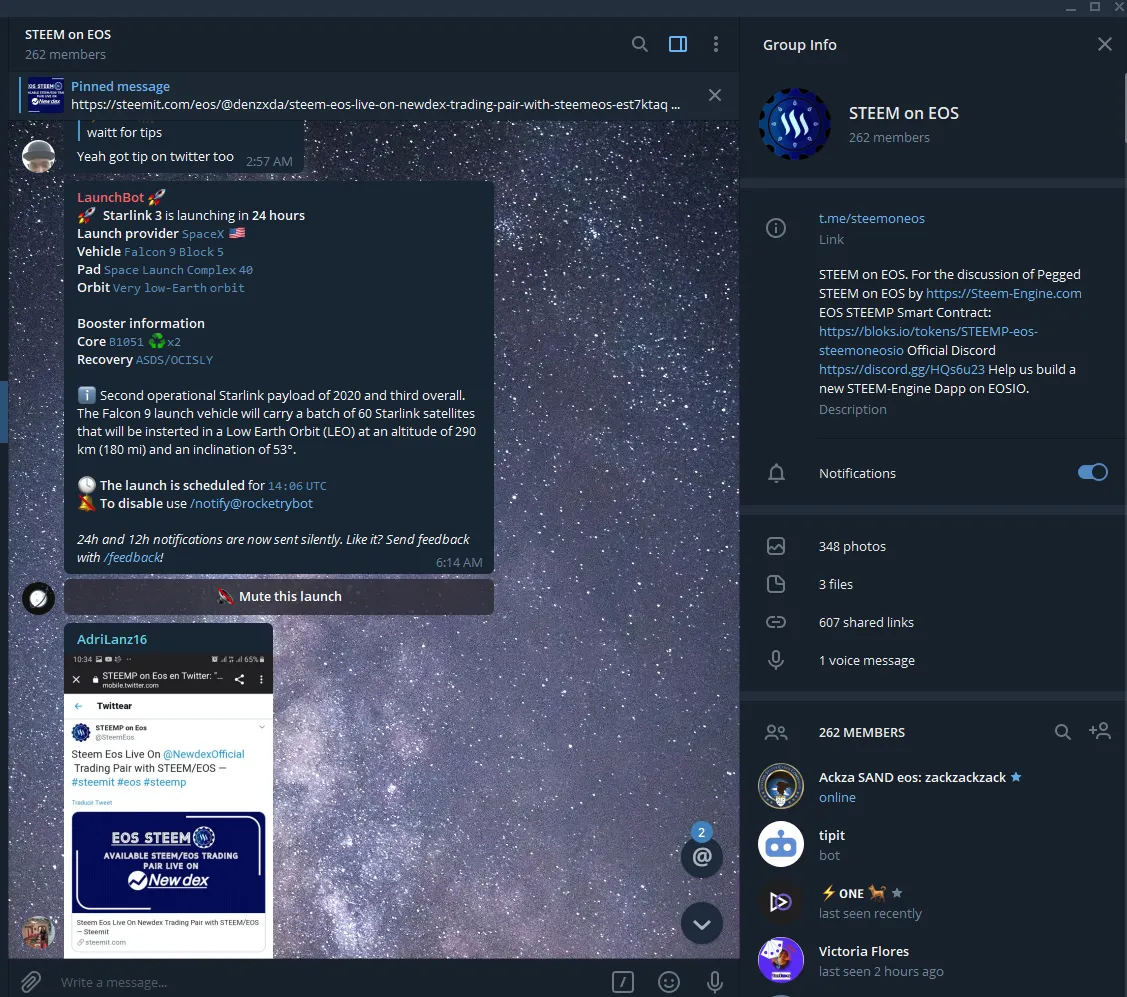Viewport: 1127px width, 997px height.
Task: Click the shared links chain icon
Action: 776,622
